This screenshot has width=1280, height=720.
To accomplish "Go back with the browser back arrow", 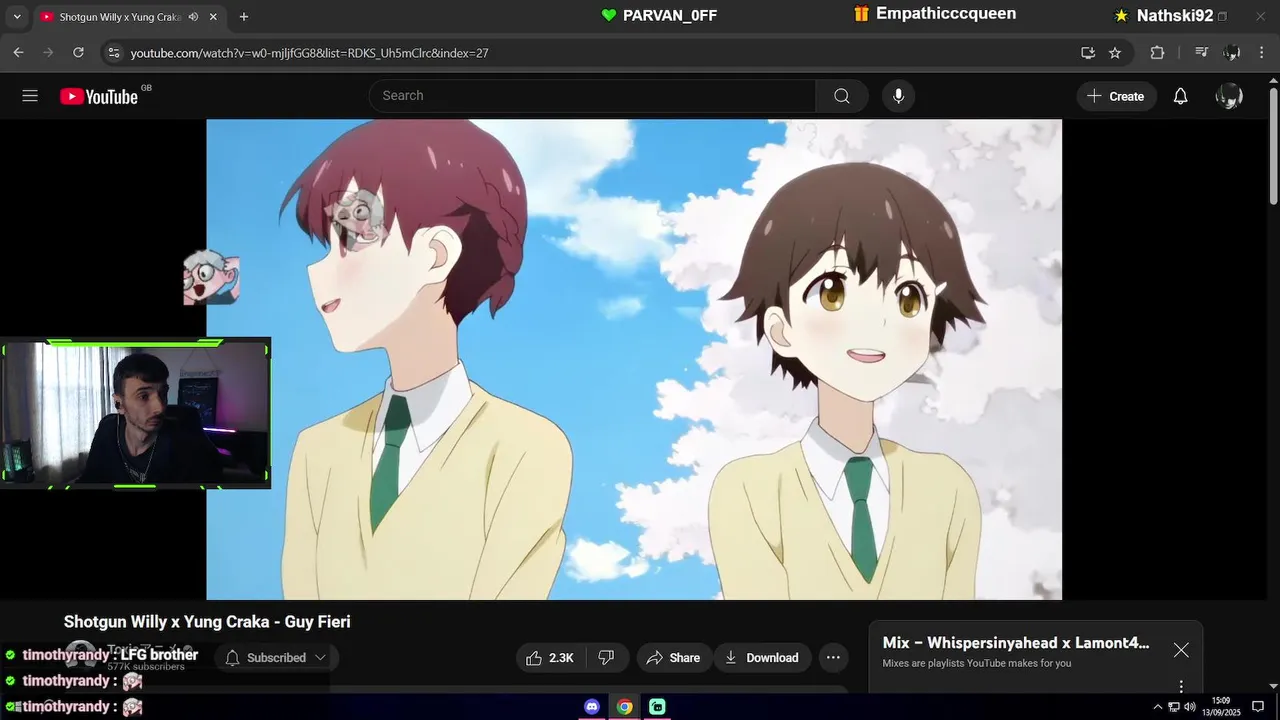I will coord(18,52).
